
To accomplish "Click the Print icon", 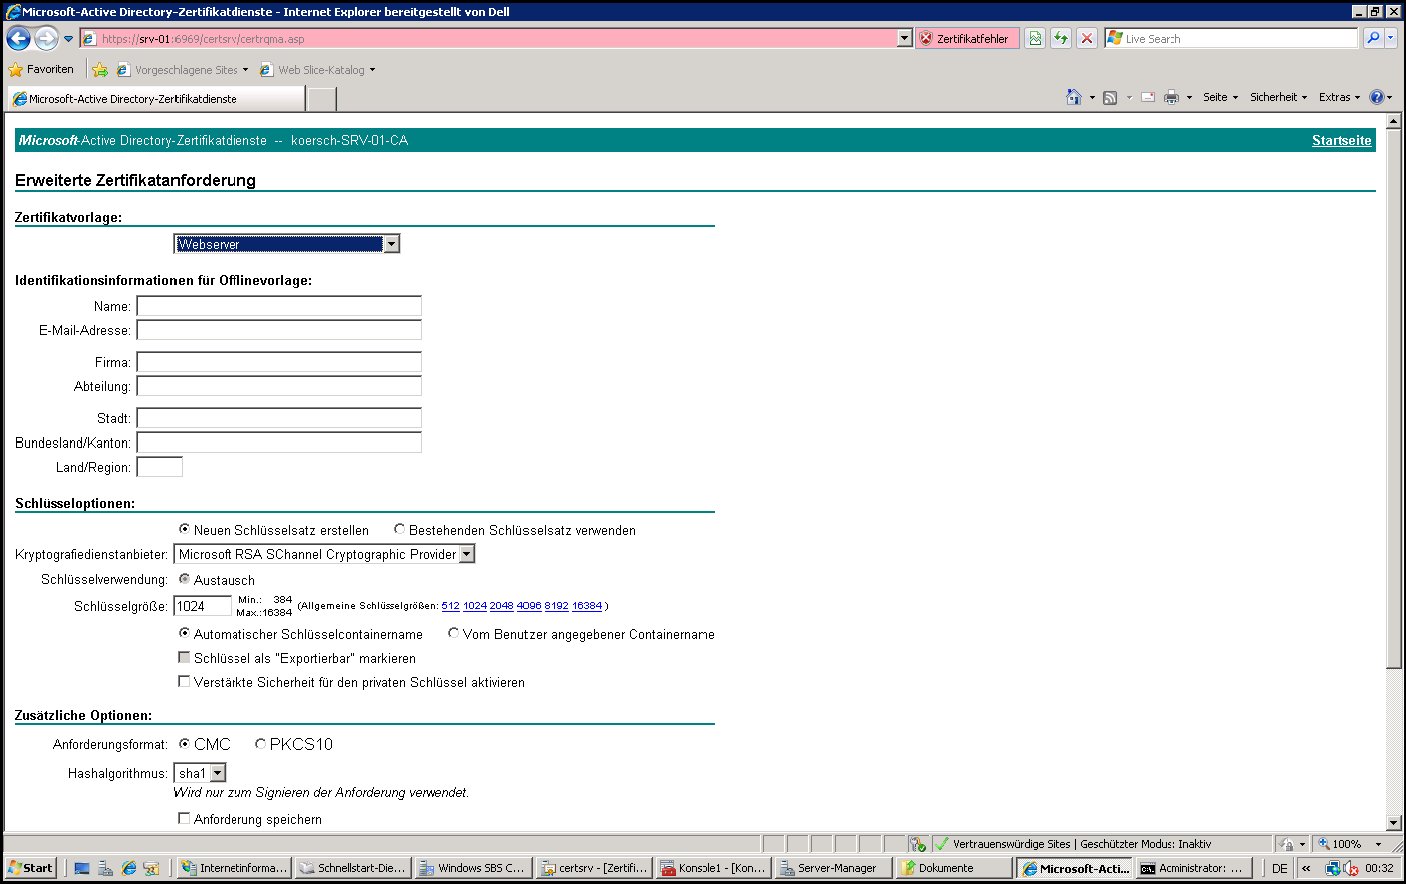I will click(1172, 97).
